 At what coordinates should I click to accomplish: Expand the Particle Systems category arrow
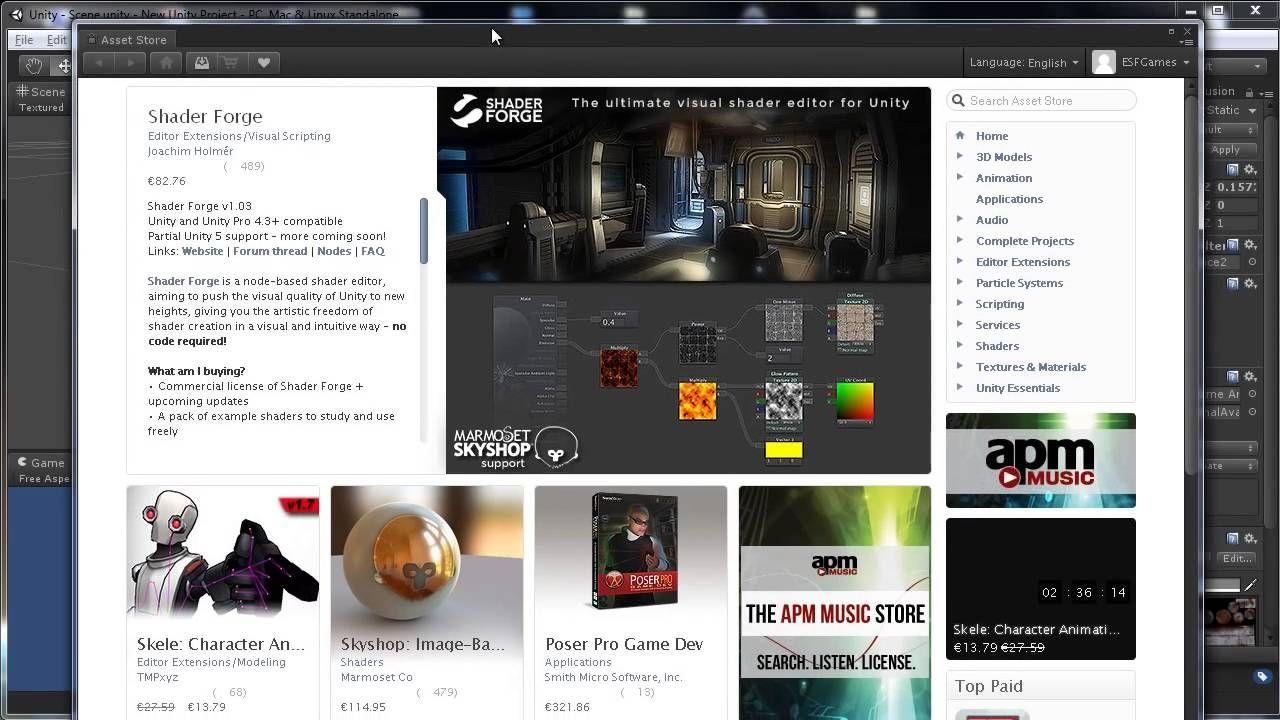960,282
